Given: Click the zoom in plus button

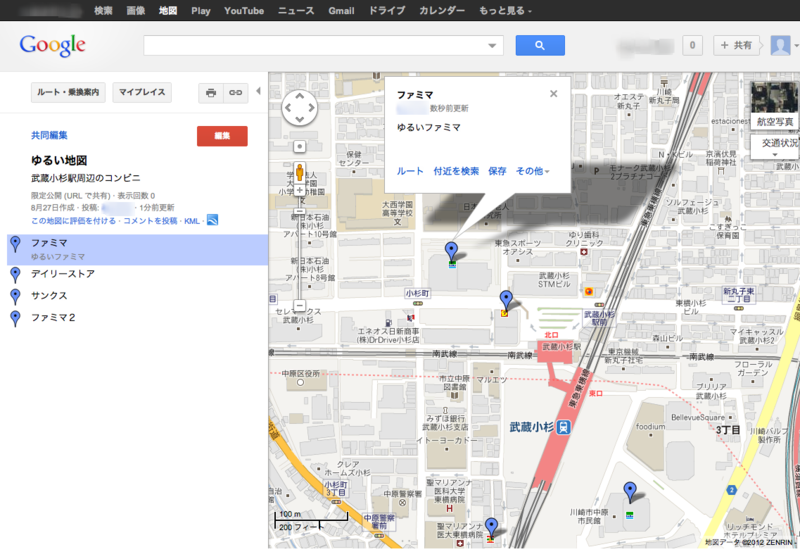Looking at the screenshot, I should [x=299, y=190].
